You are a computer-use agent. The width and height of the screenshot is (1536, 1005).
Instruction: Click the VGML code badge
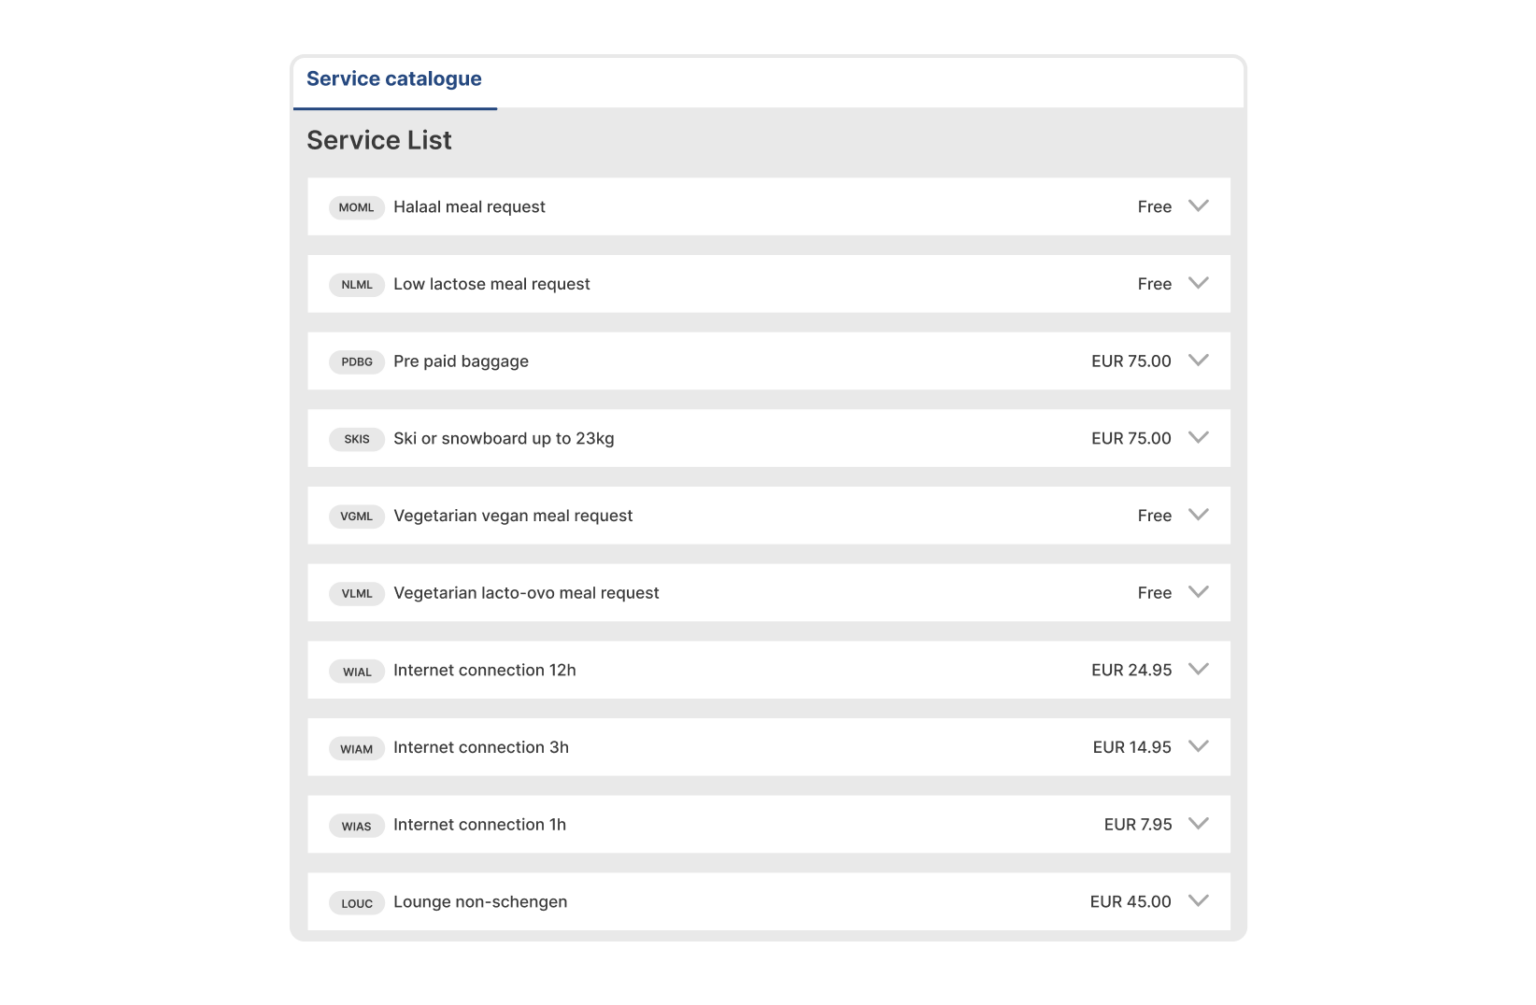[356, 516]
